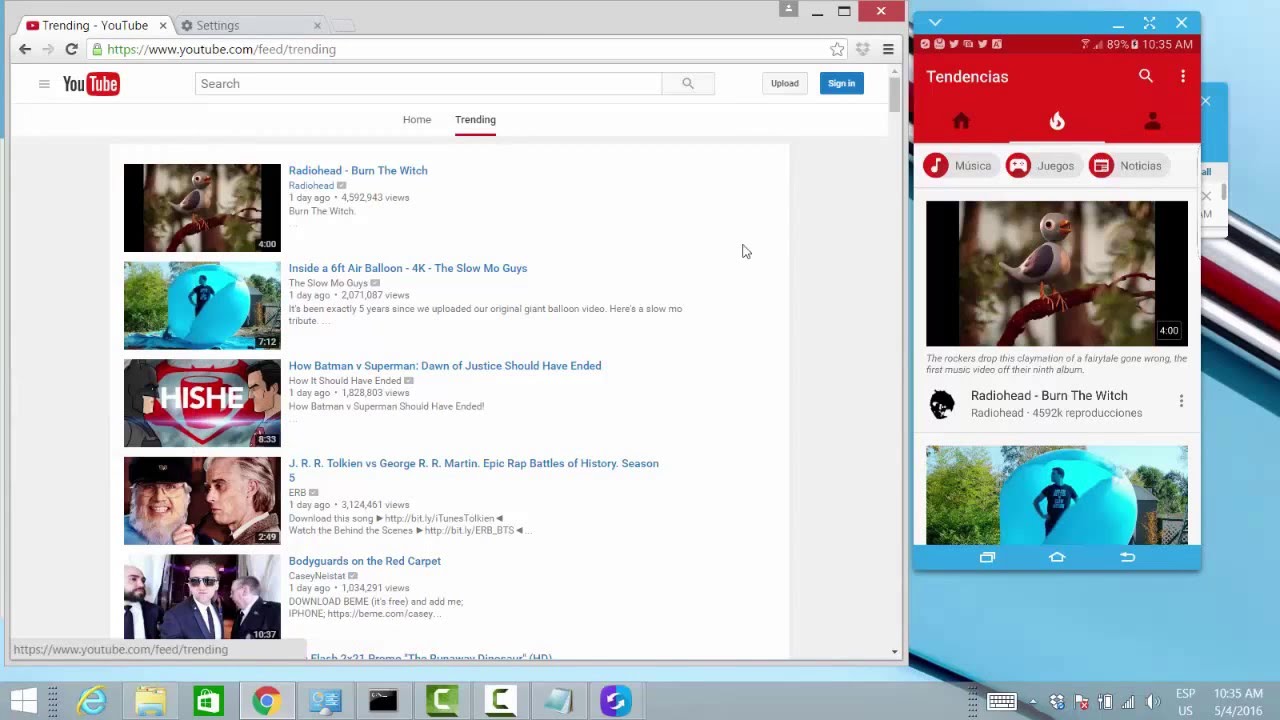Tap the account person icon in mobile app
Image resolution: width=1280 pixels, height=720 pixels.
click(1153, 121)
